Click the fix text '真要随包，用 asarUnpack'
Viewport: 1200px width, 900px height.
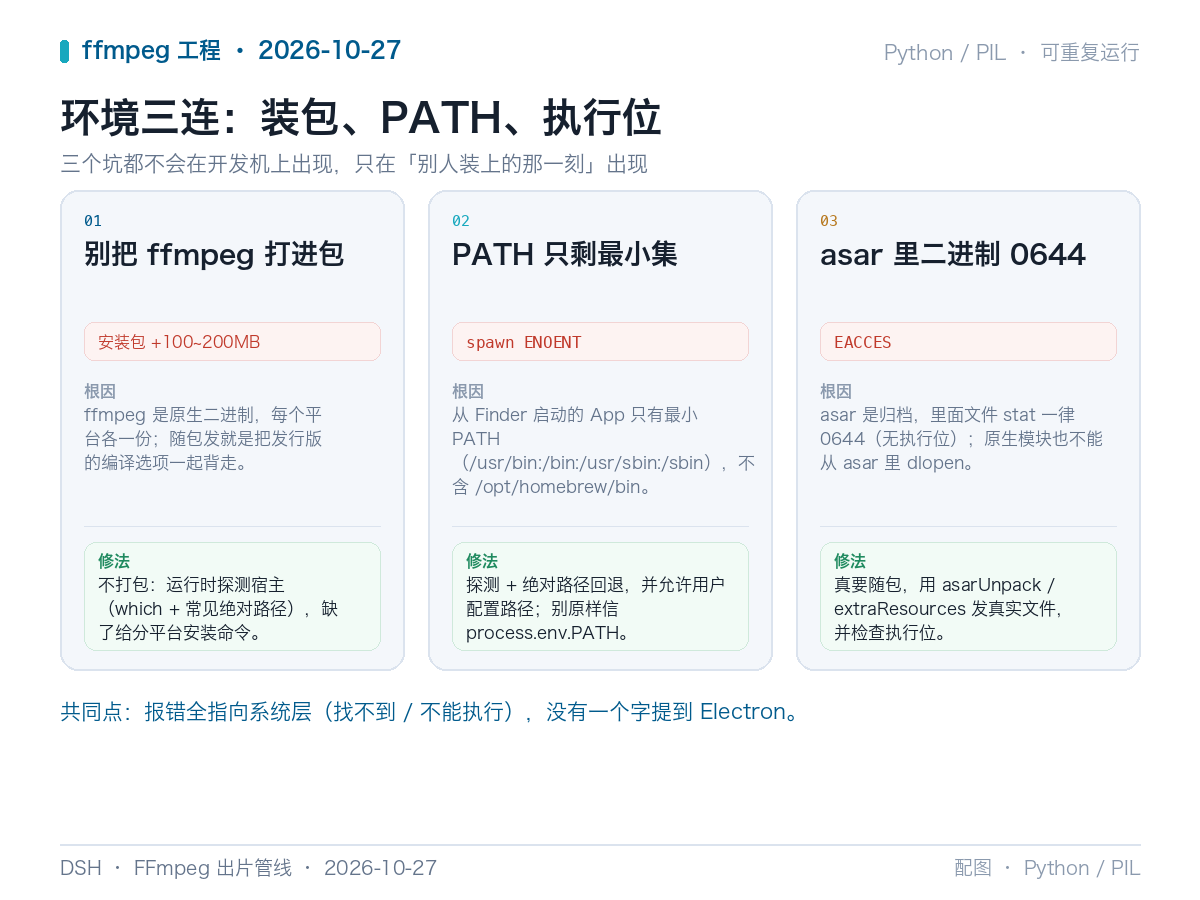tap(949, 608)
